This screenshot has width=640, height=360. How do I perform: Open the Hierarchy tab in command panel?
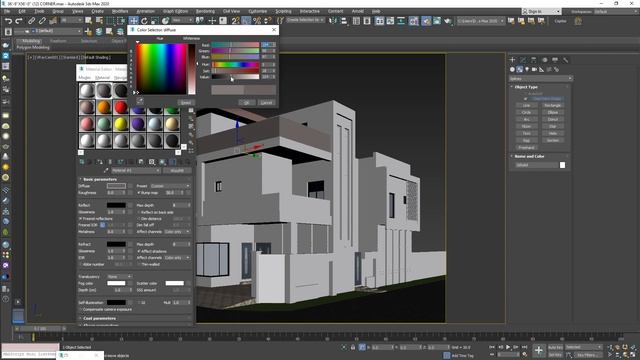click(533, 60)
